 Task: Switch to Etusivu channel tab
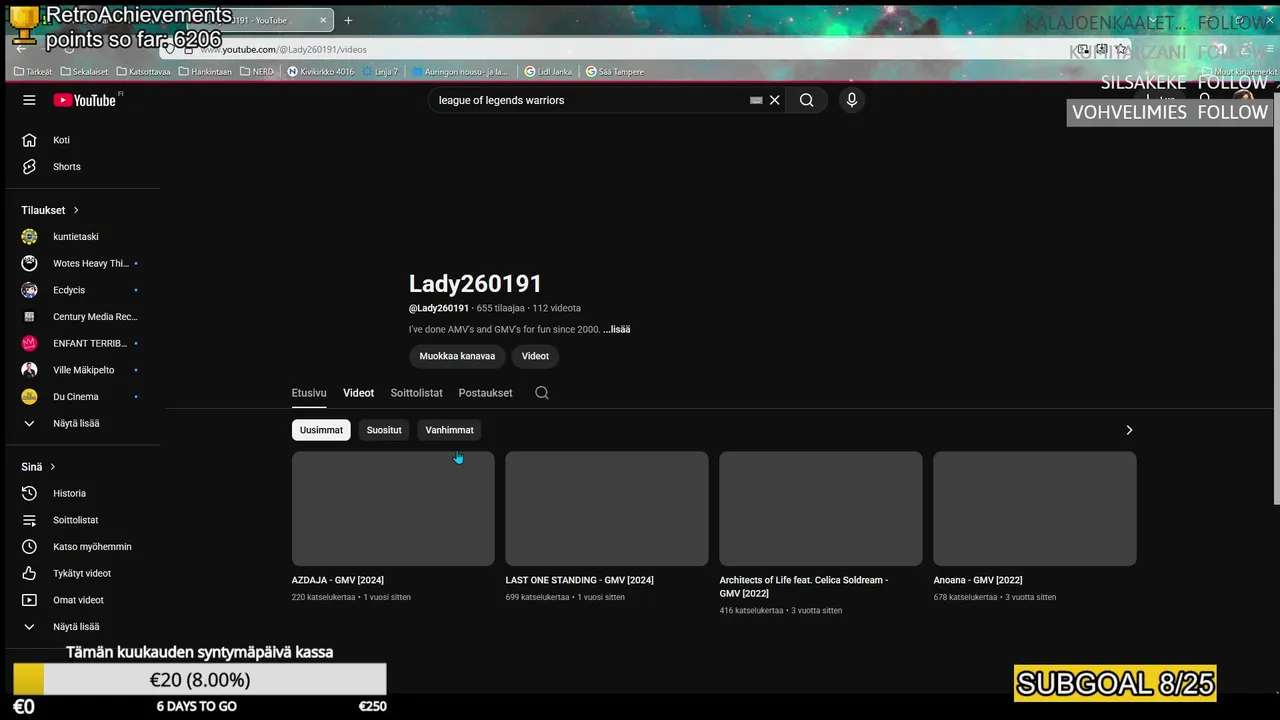309,393
